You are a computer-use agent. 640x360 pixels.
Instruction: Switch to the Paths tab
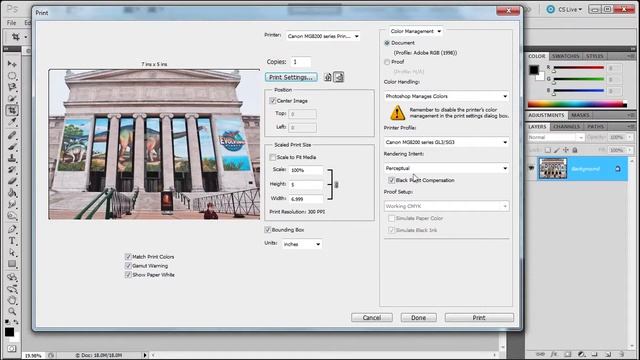[595, 127]
